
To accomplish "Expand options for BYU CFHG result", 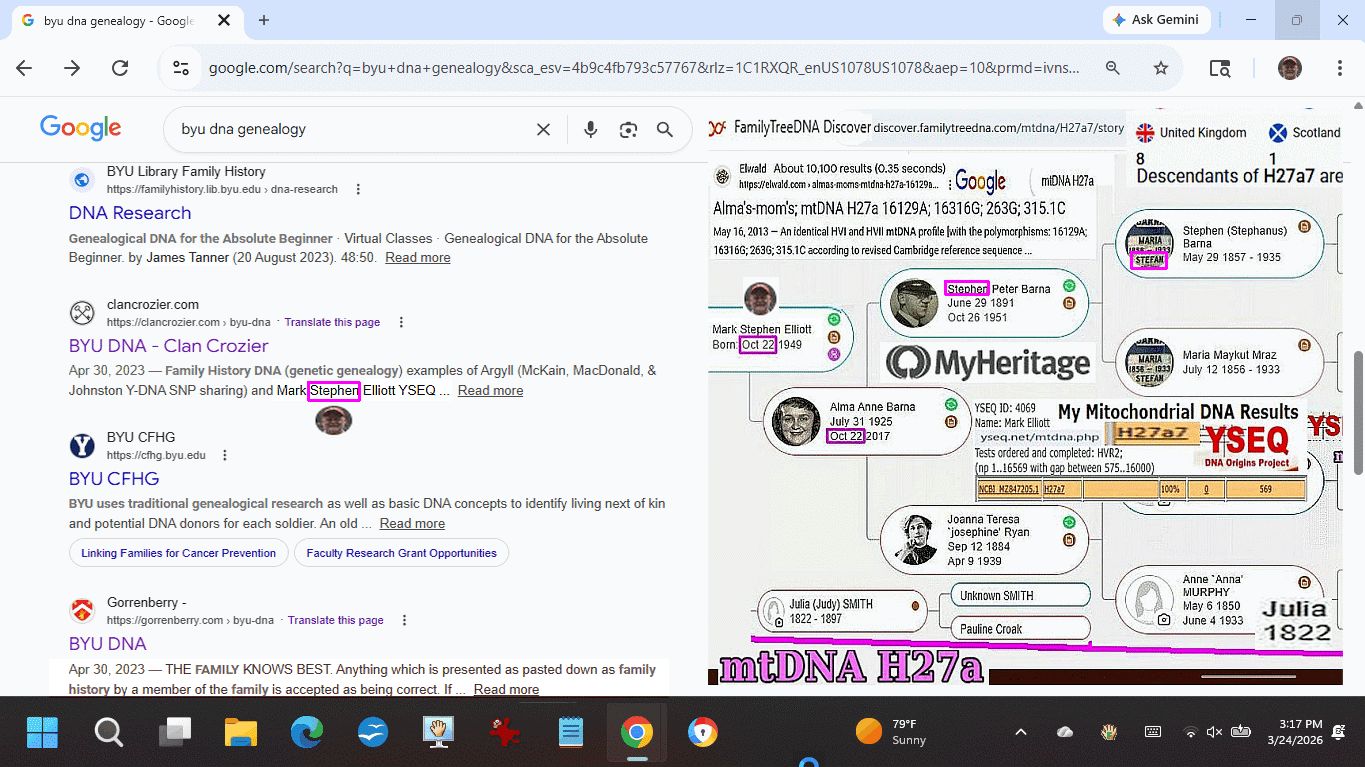I will (x=225, y=455).
